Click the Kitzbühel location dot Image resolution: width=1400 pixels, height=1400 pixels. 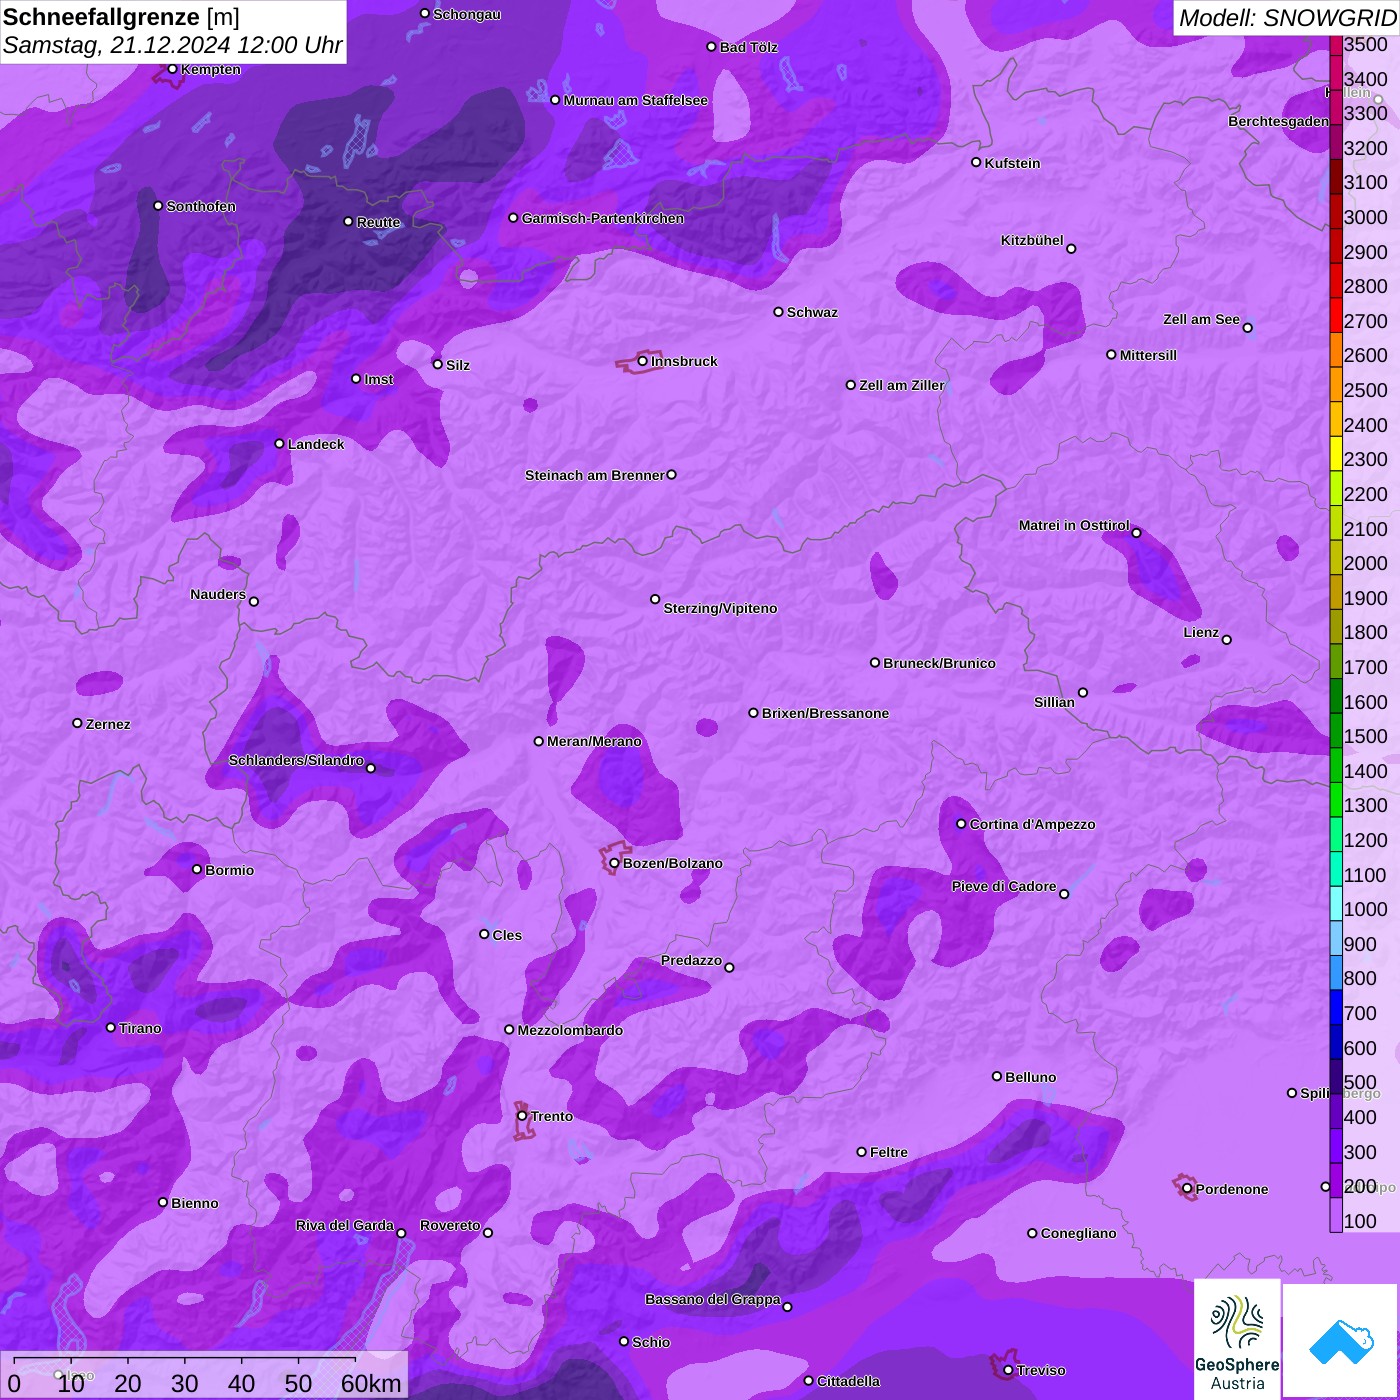(1071, 249)
